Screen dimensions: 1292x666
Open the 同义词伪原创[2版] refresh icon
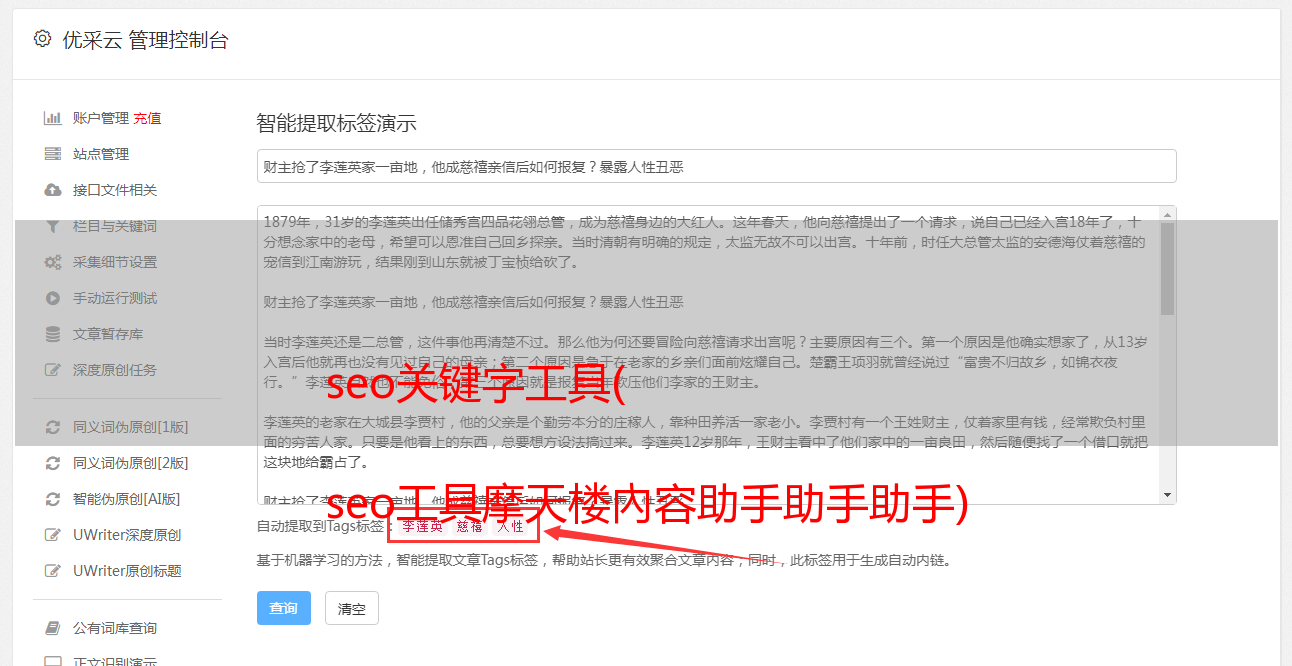(x=53, y=463)
